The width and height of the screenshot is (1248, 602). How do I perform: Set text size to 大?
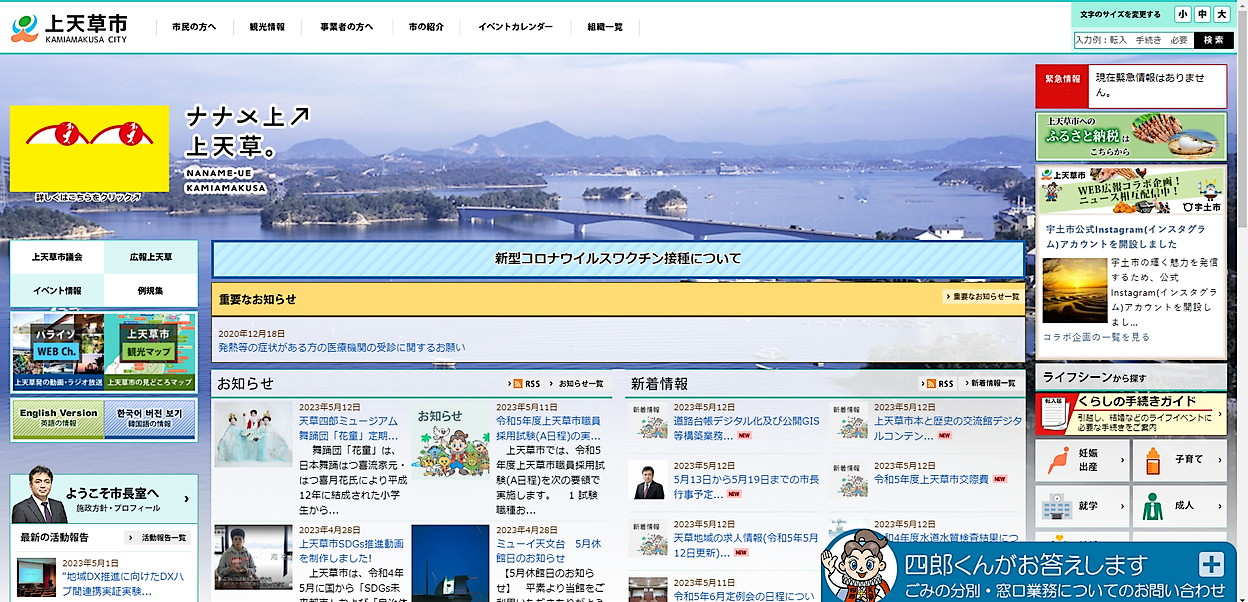[1221, 14]
